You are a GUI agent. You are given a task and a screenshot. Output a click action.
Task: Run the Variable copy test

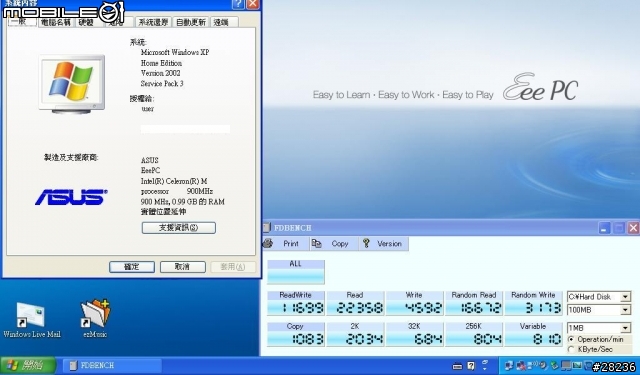tap(533, 334)
